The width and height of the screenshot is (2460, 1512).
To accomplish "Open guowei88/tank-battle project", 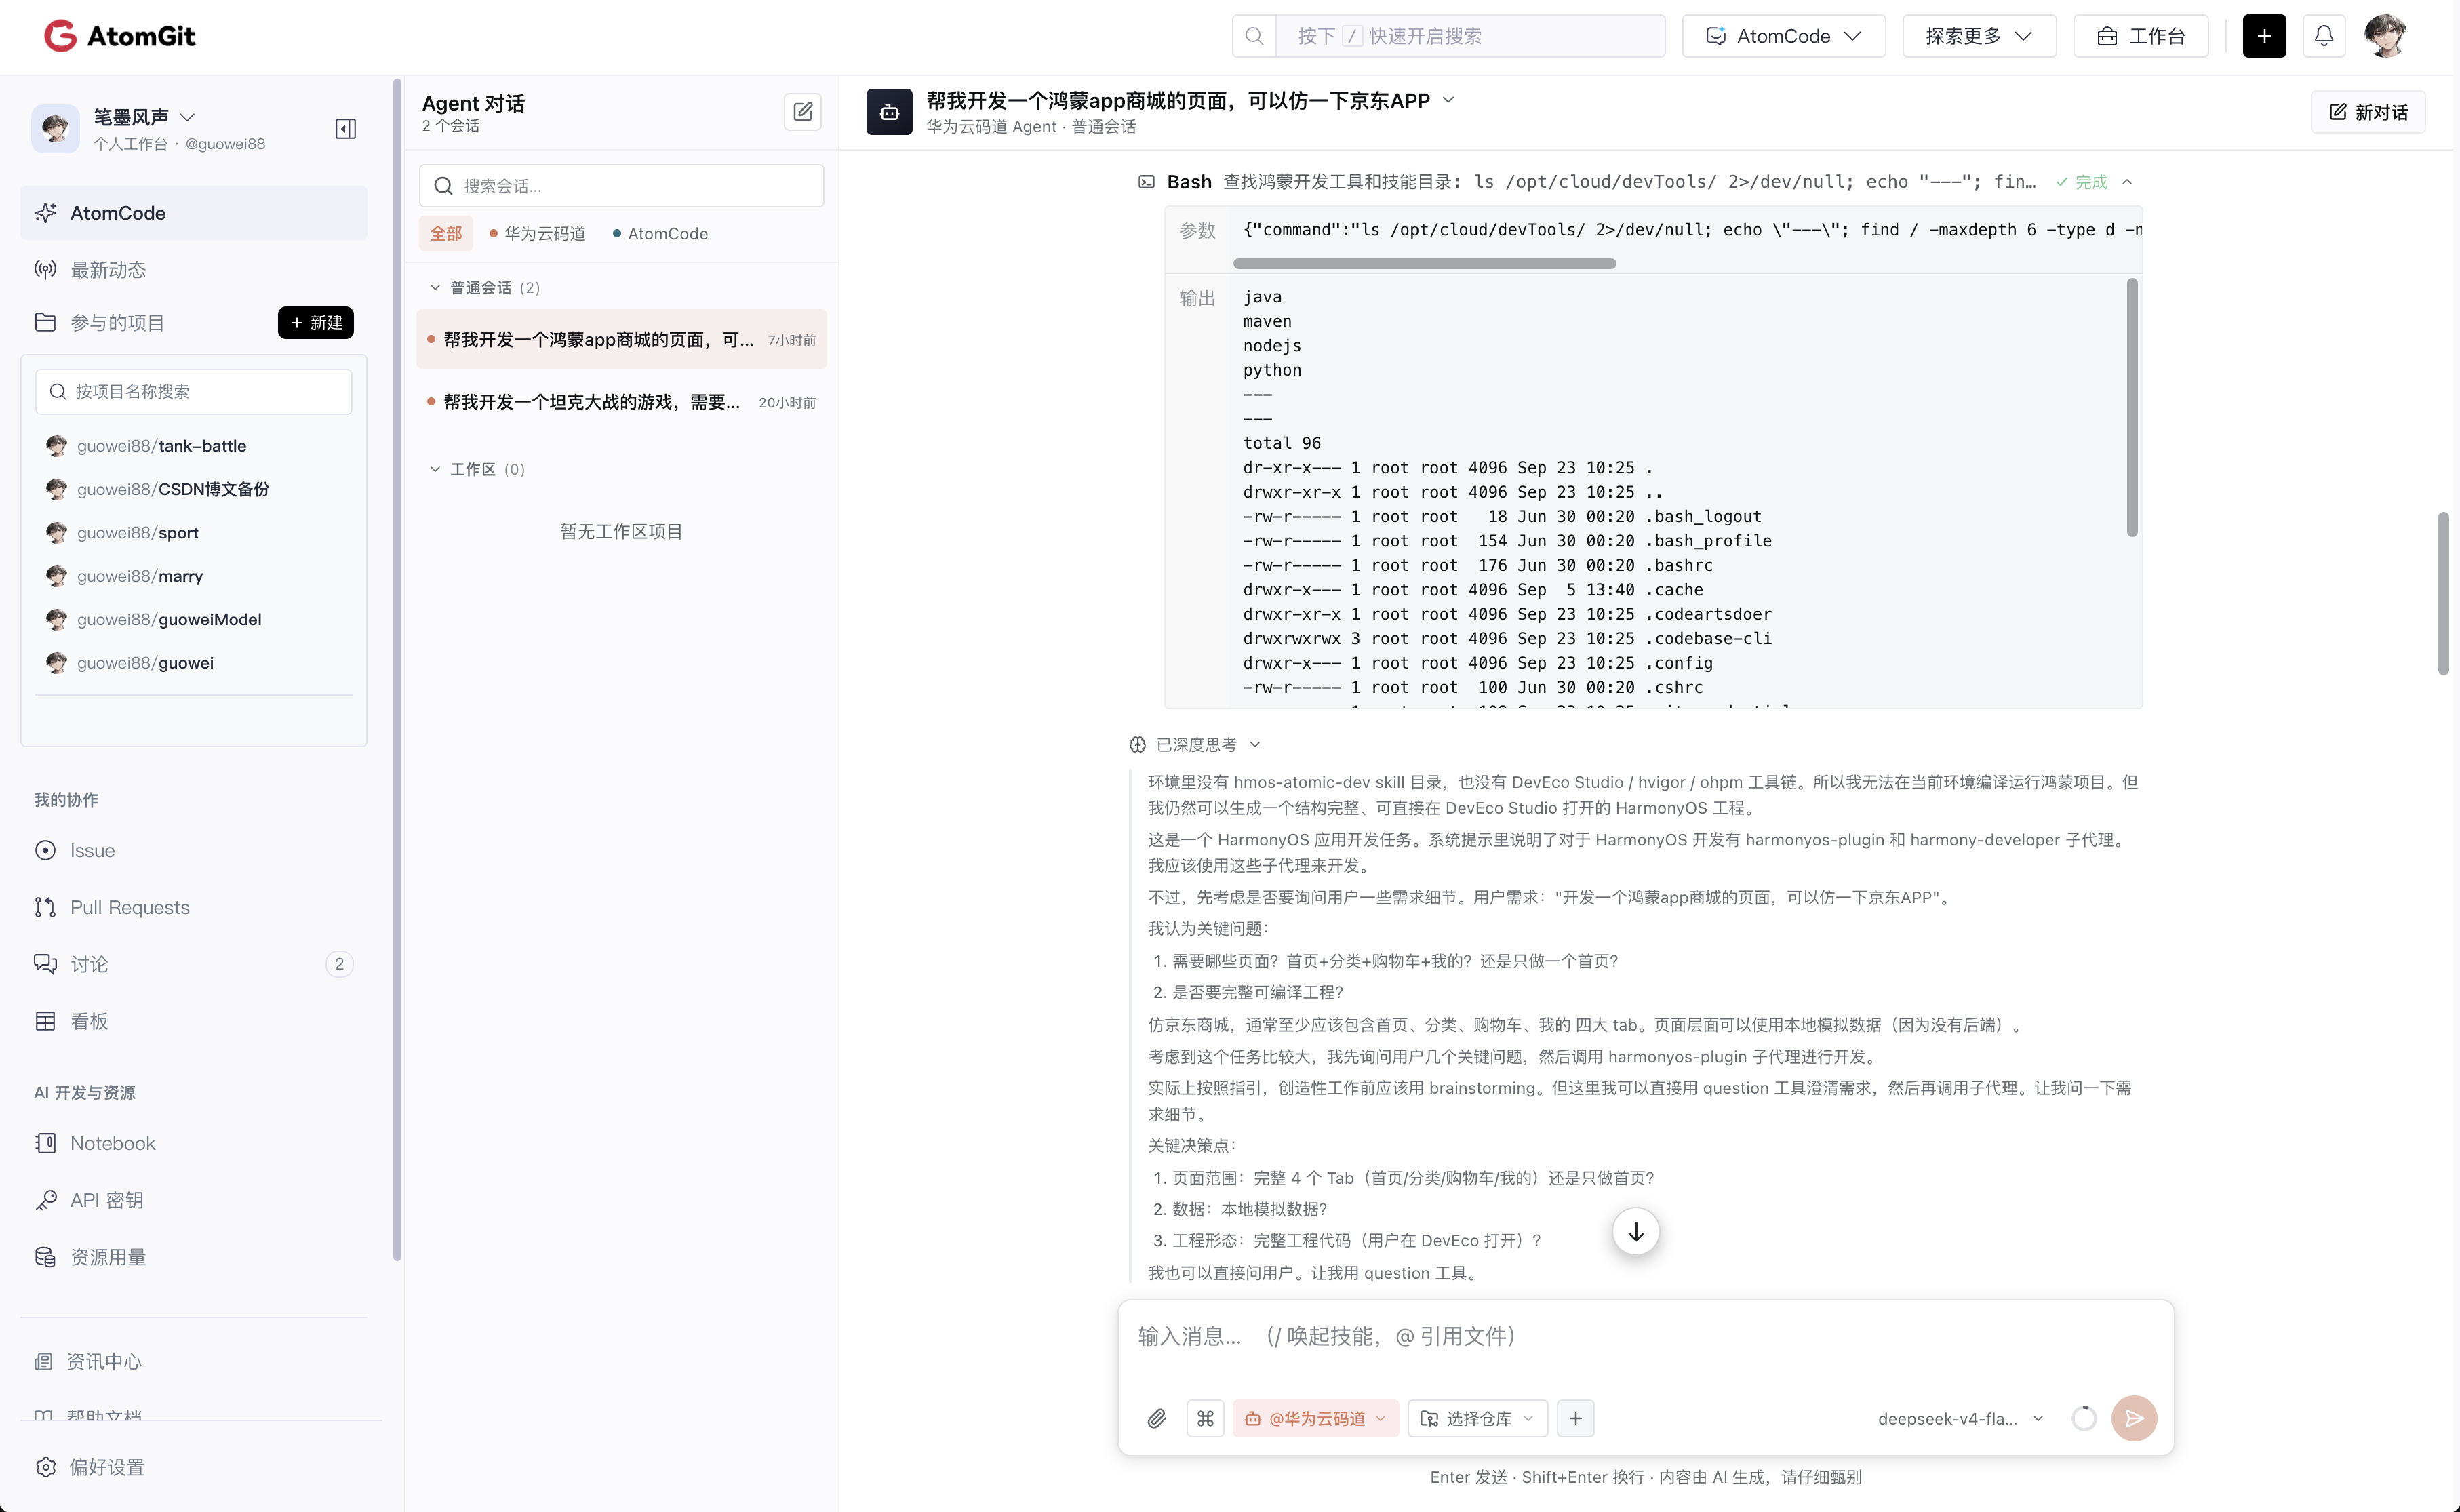I will point(161,446).
